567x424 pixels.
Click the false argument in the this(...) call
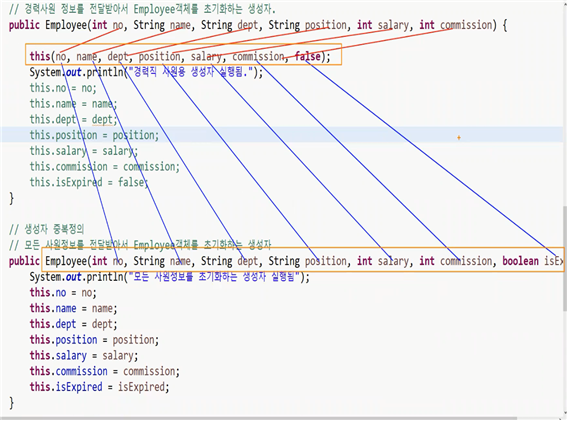click(x=308, y=56)
